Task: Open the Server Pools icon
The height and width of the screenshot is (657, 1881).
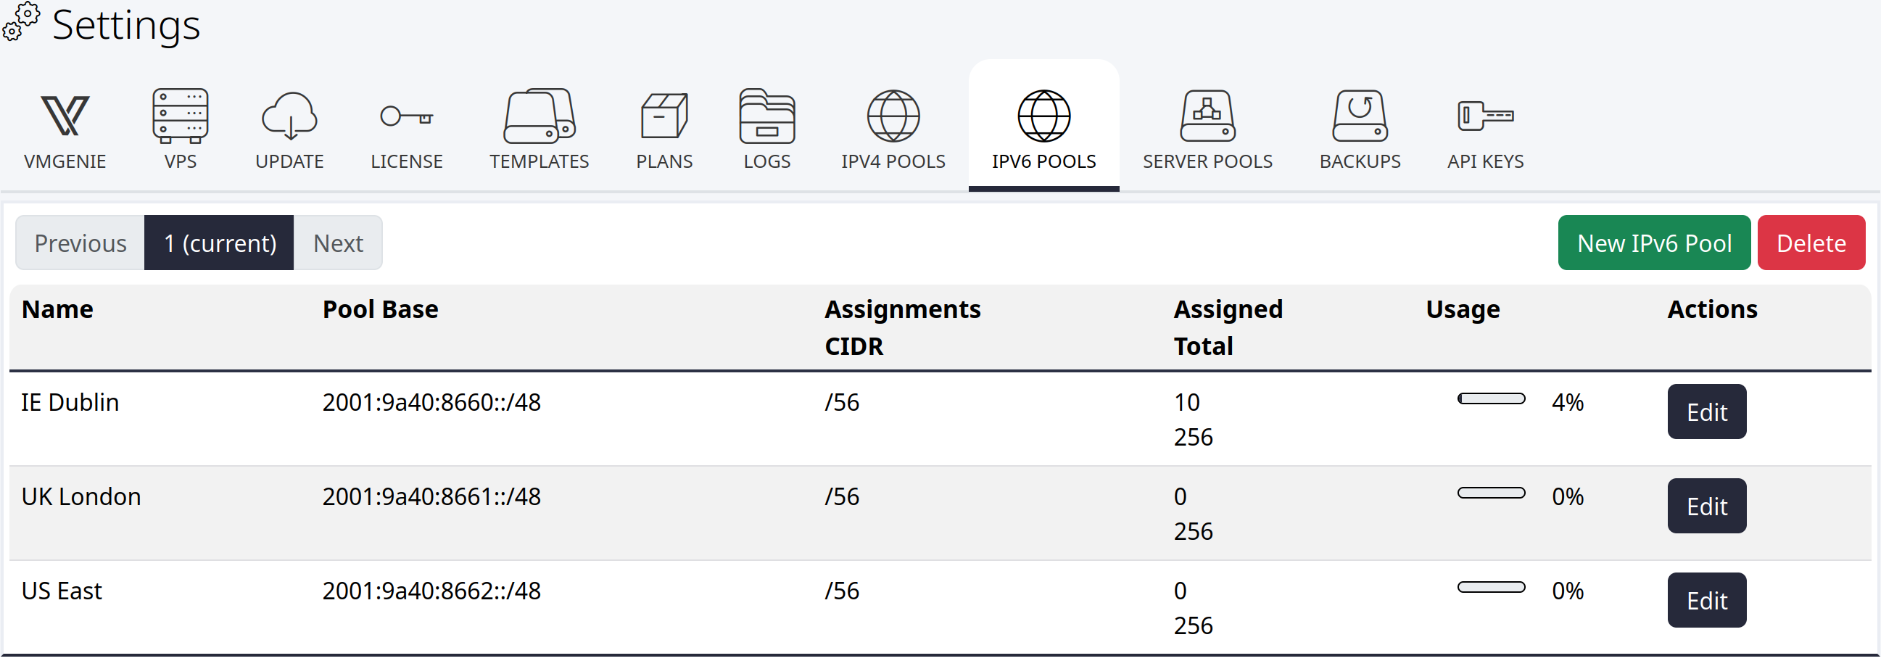Action: pos(1207,116)
